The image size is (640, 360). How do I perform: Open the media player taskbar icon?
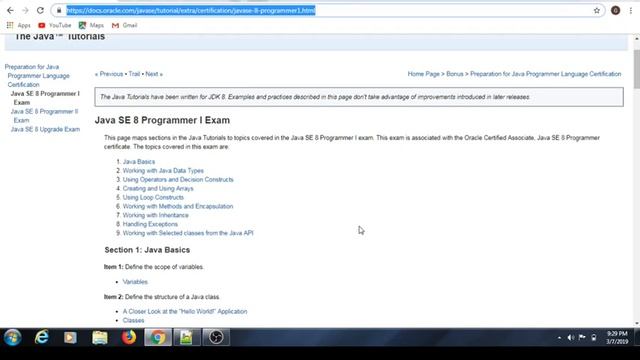coord(70,338)
